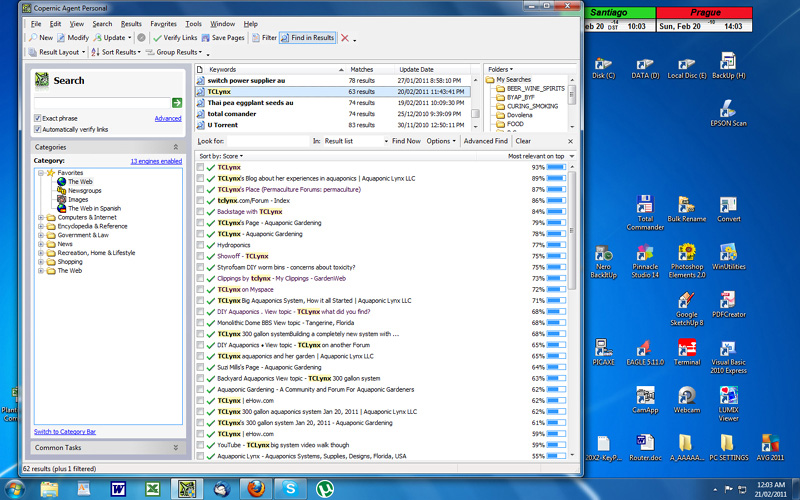Uncheck Automatically verify links checkbox

[38, 129]
